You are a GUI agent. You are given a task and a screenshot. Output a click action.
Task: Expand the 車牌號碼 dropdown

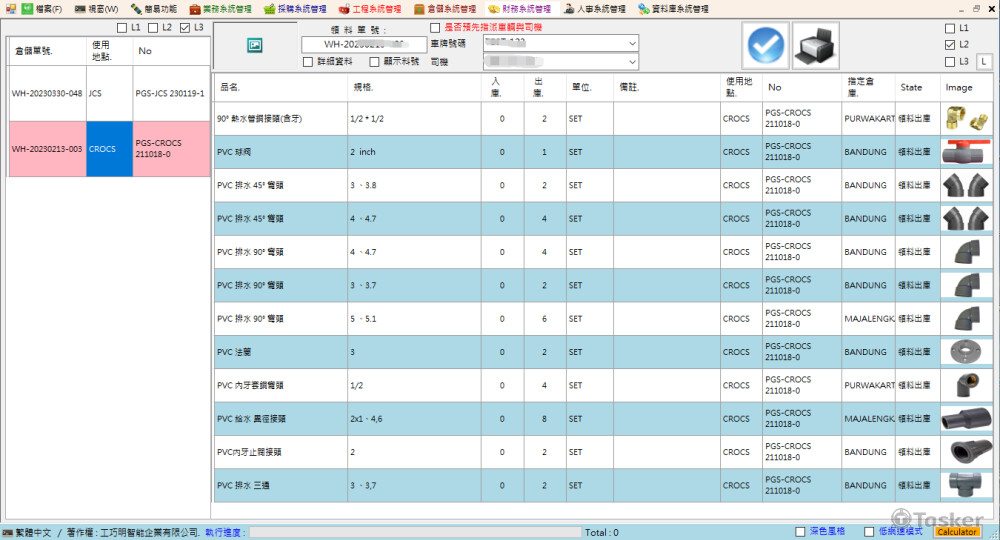click(x=632, y=44)
